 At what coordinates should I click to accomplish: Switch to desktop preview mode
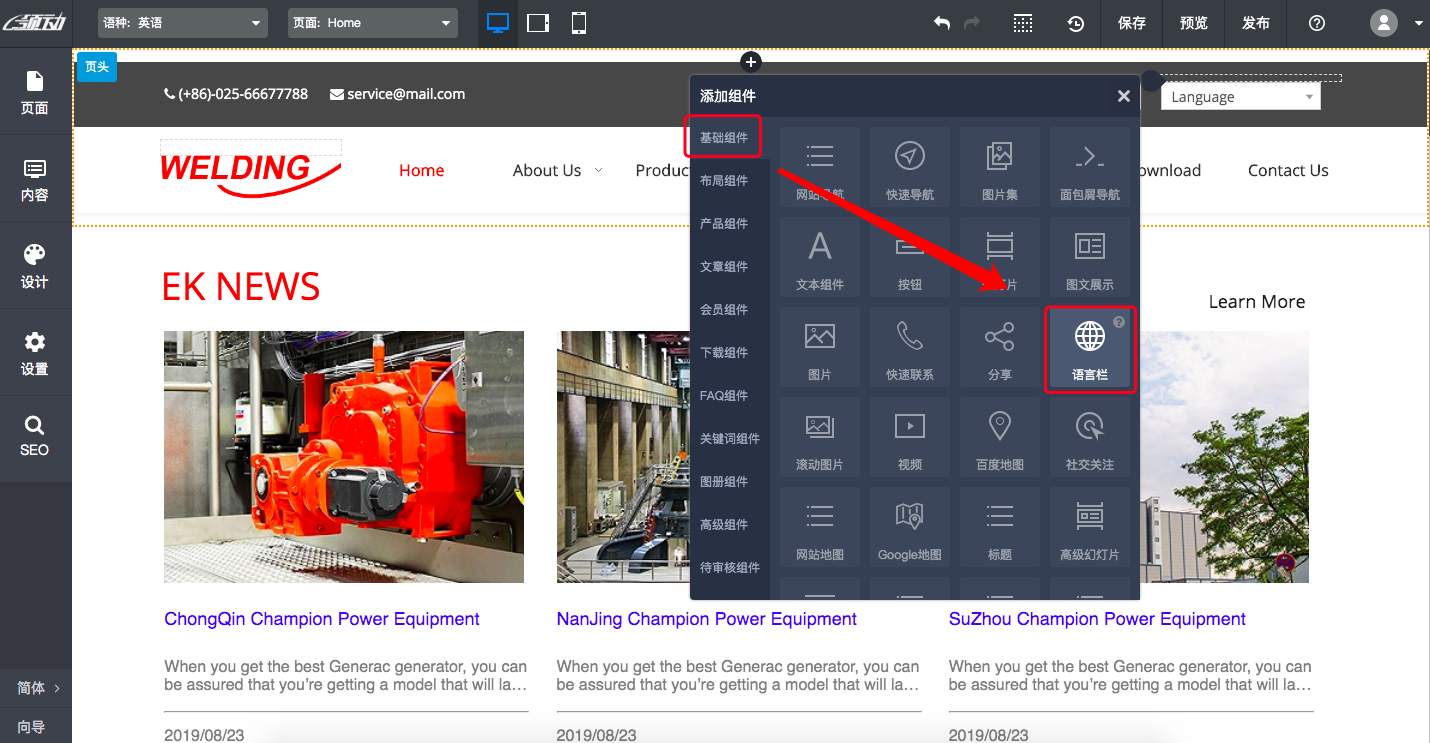click(498, 23)
